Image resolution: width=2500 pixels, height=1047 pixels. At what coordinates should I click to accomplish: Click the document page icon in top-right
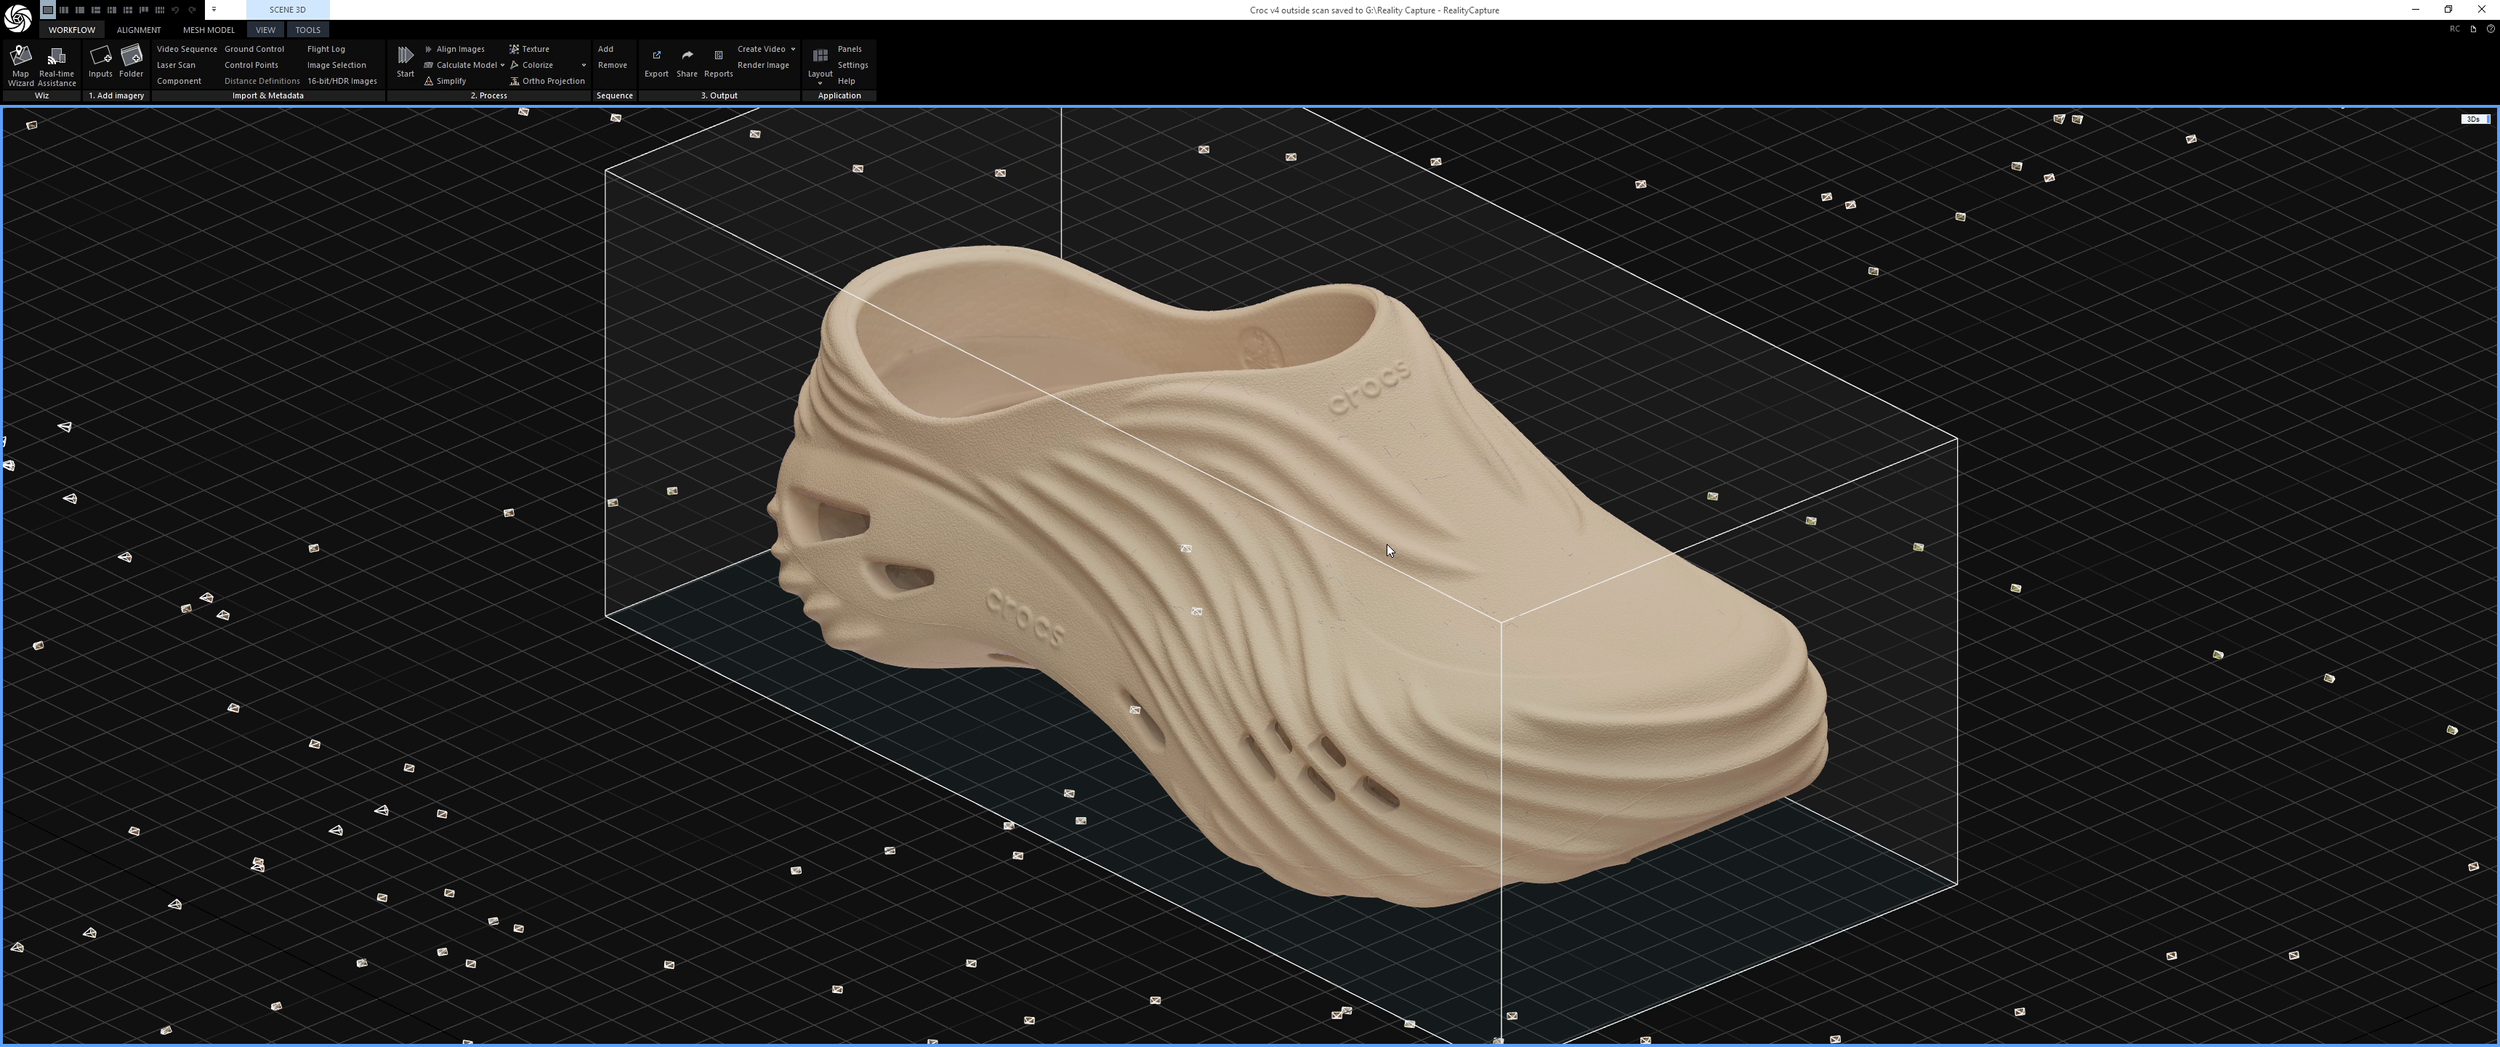point(2473,29)
